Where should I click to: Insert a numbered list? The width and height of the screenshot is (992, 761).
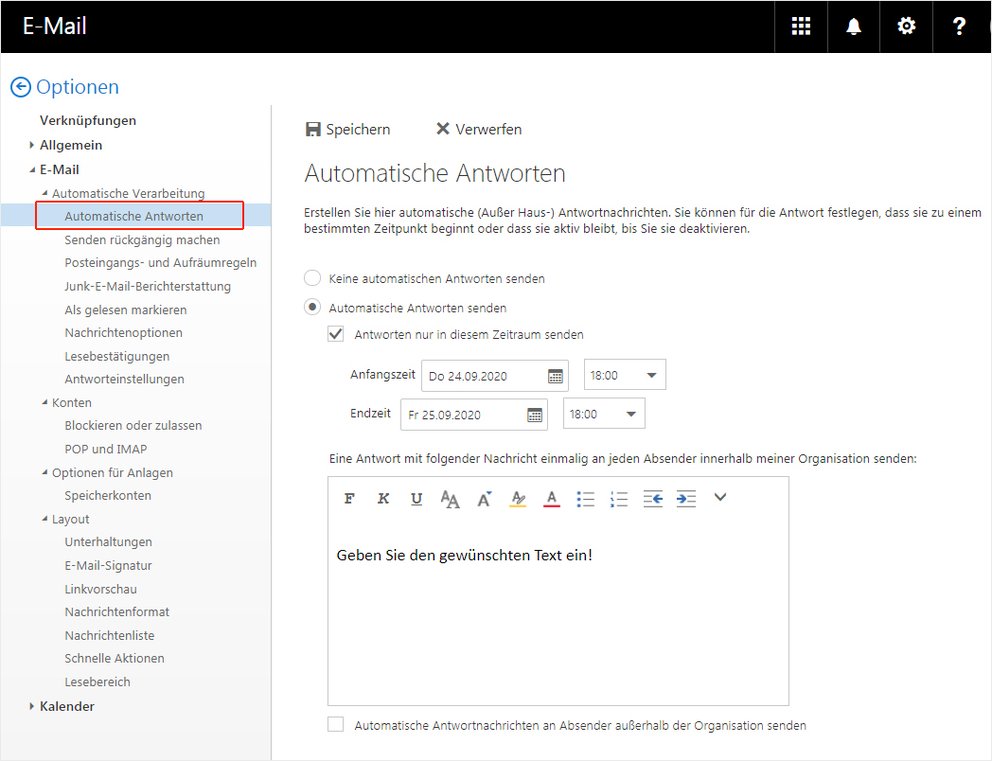pos(619,498)
